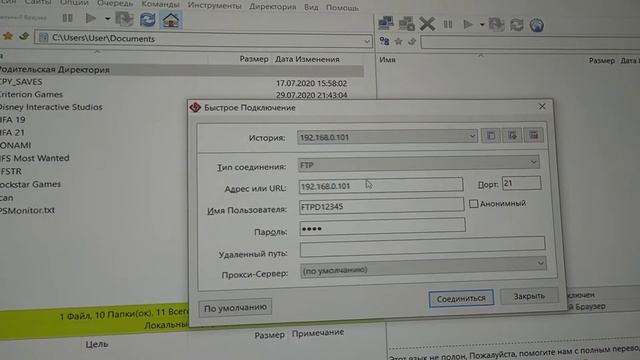Click the Удаленный путь field
This screenshot has height=360, width=640.
[422, 246]
